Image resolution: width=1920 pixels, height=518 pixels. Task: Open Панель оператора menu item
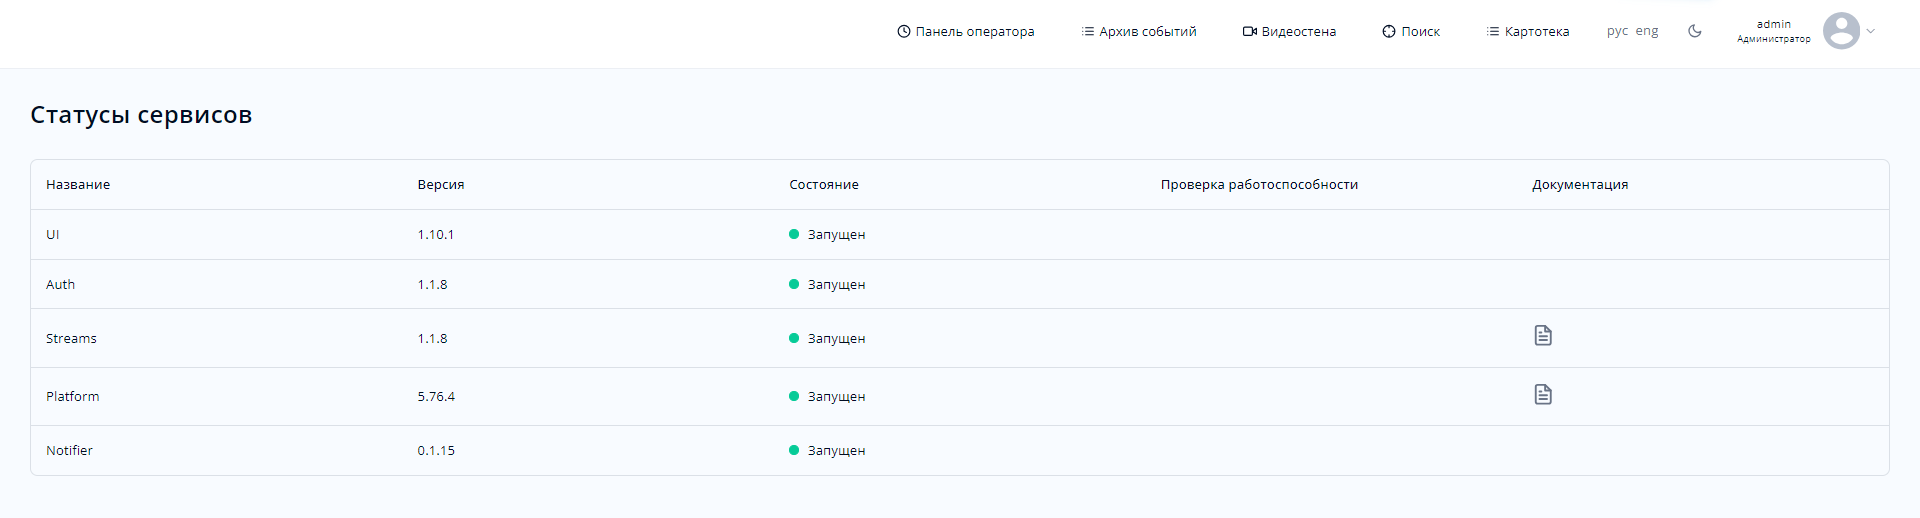[x=966, y=32]
